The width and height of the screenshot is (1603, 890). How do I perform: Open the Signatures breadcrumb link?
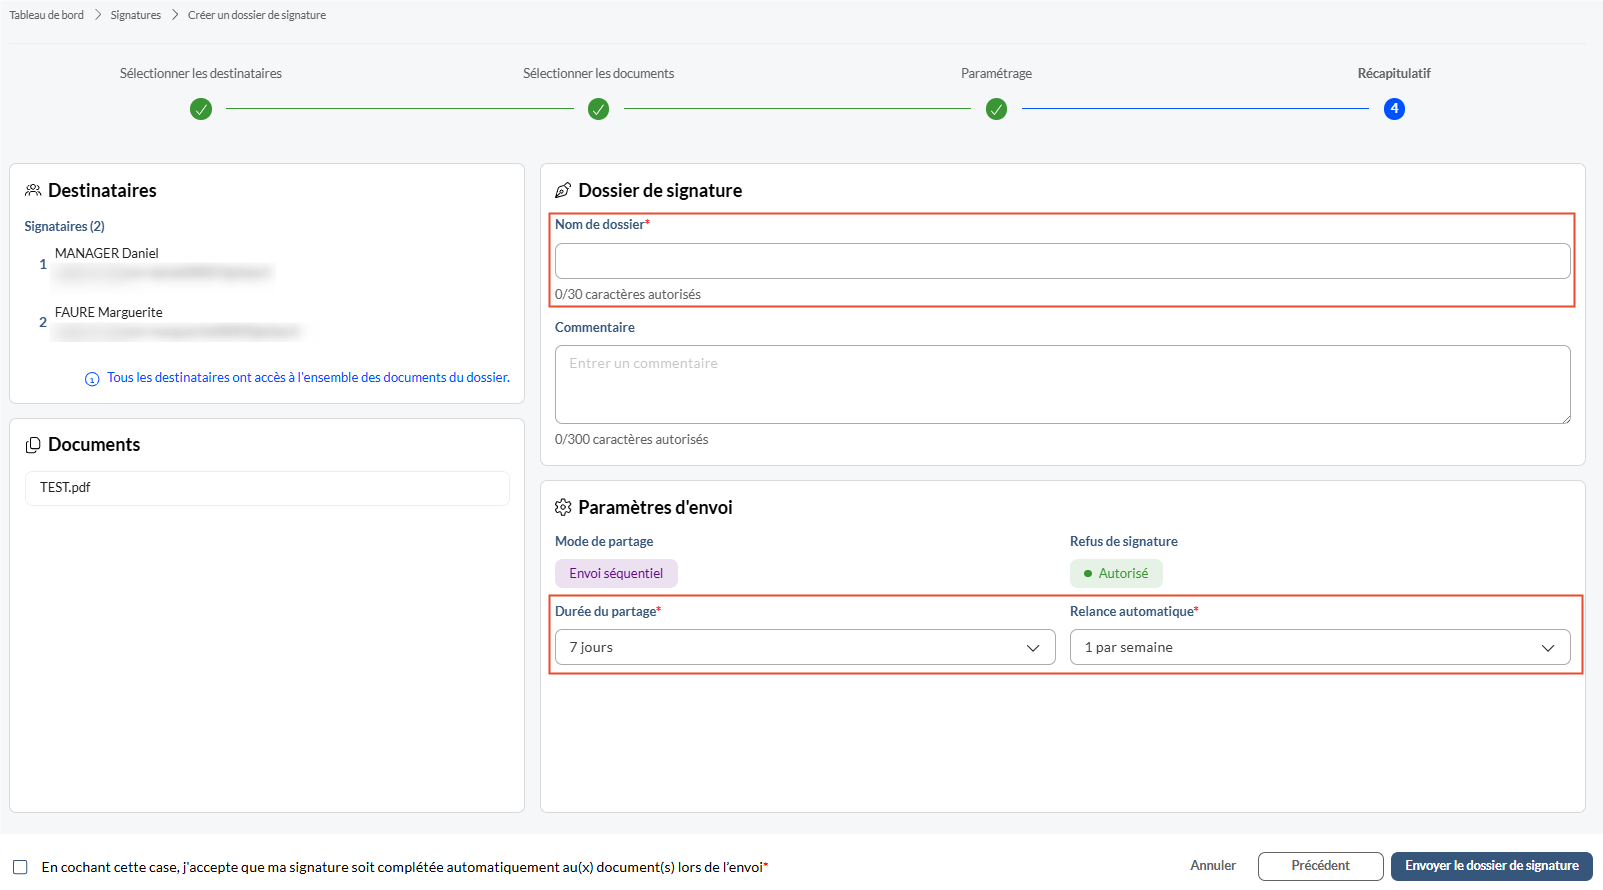[x=136, y=15]
